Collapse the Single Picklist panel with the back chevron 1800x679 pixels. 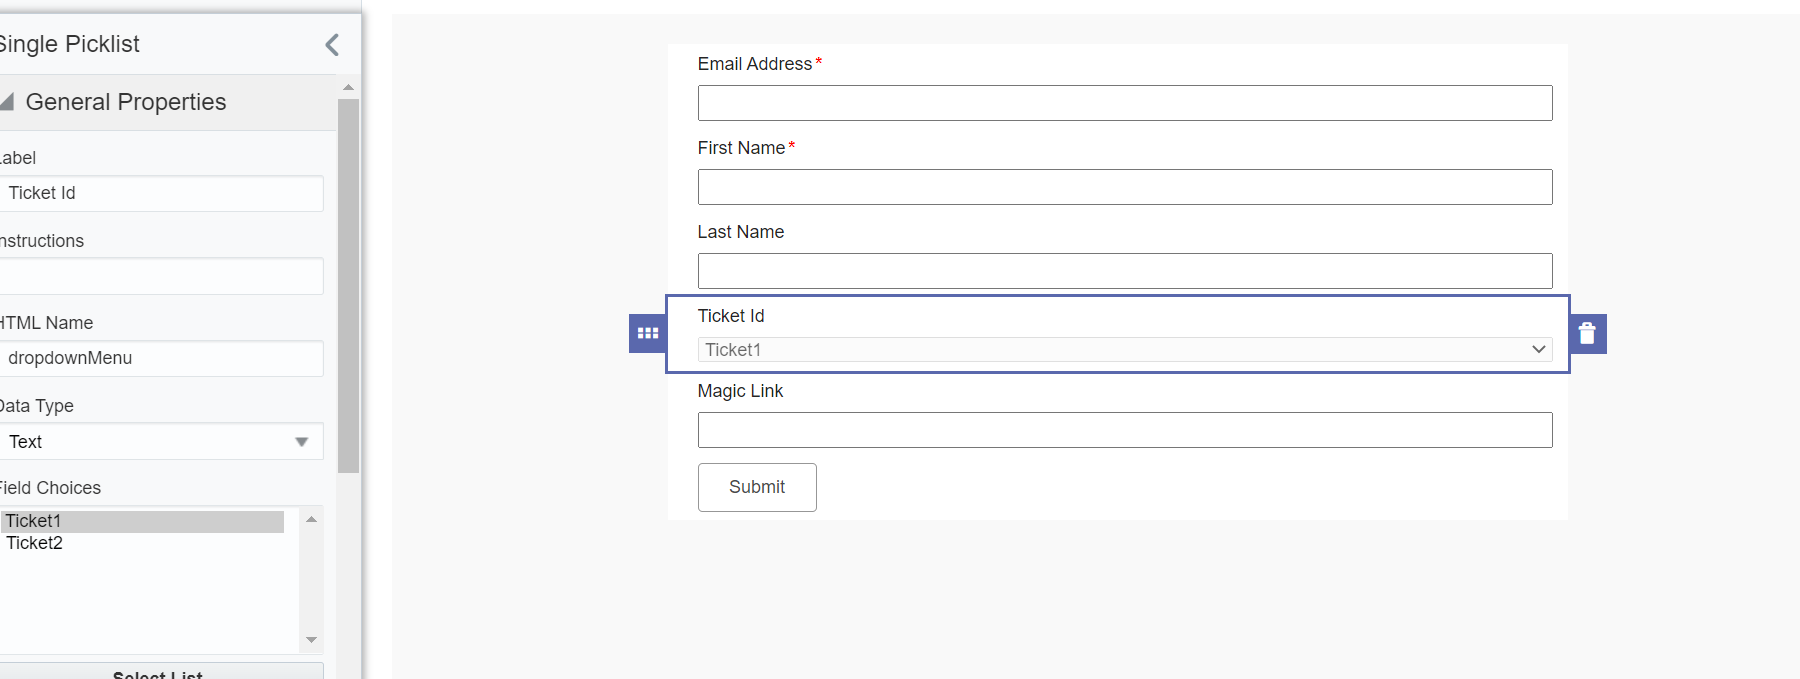pyautogui.click(x=332, y=44)
